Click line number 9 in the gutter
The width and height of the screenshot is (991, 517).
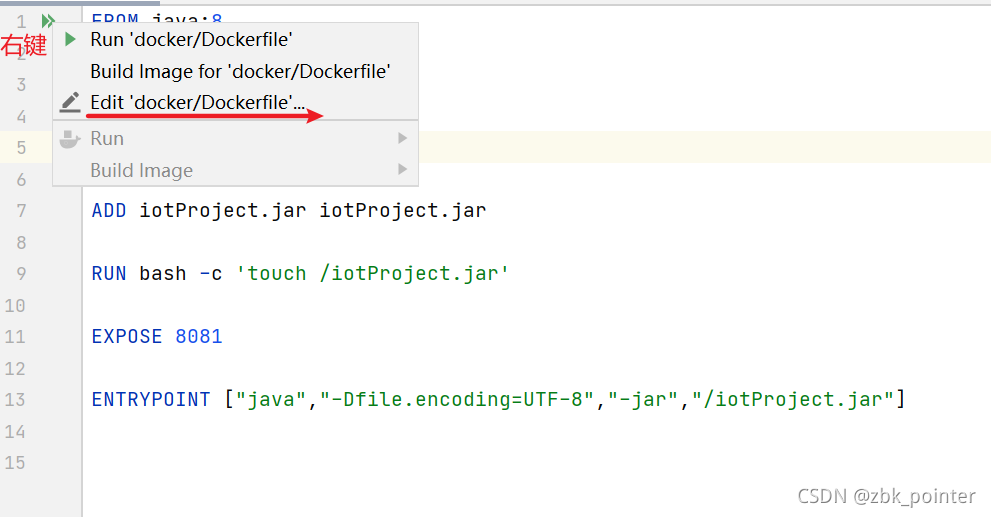click(x=21, y=274)
